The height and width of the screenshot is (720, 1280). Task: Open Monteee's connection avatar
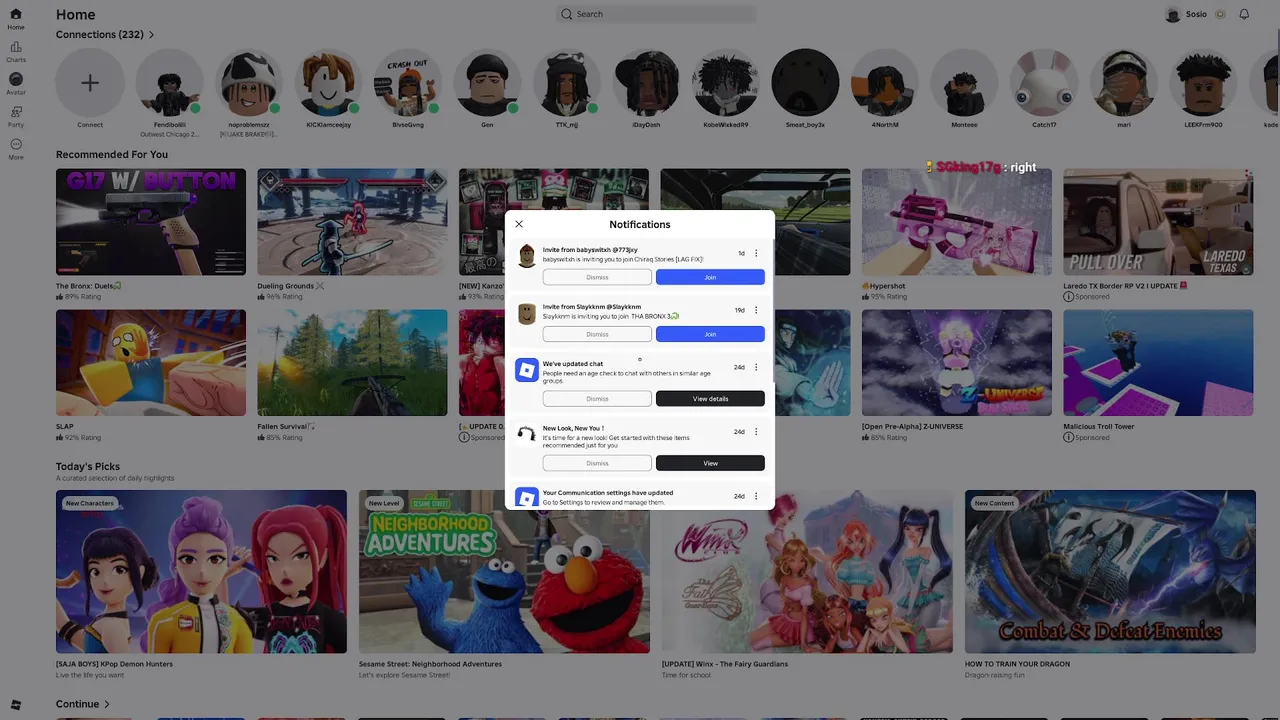coord(964,83)
